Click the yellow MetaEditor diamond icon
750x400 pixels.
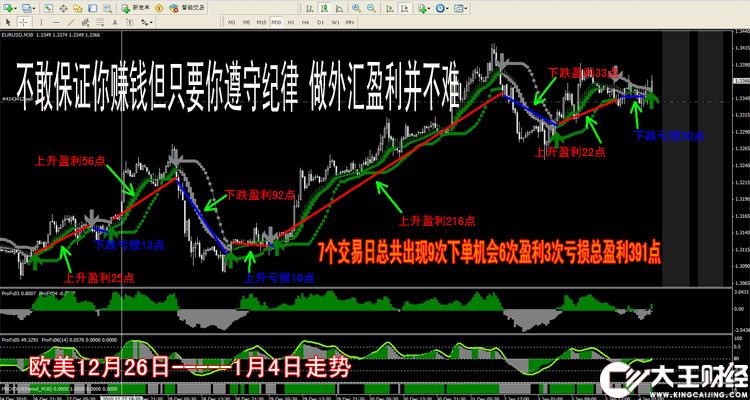coord(159,8)
